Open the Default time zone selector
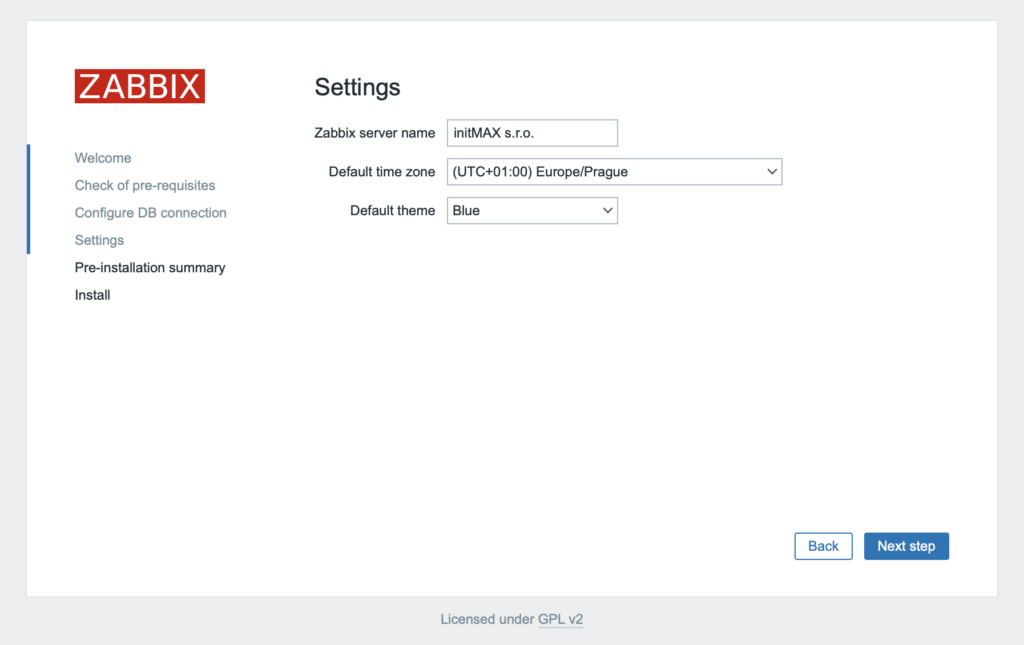The height and width of the screenshot is (645, 1024). click(x=613, y=171)
